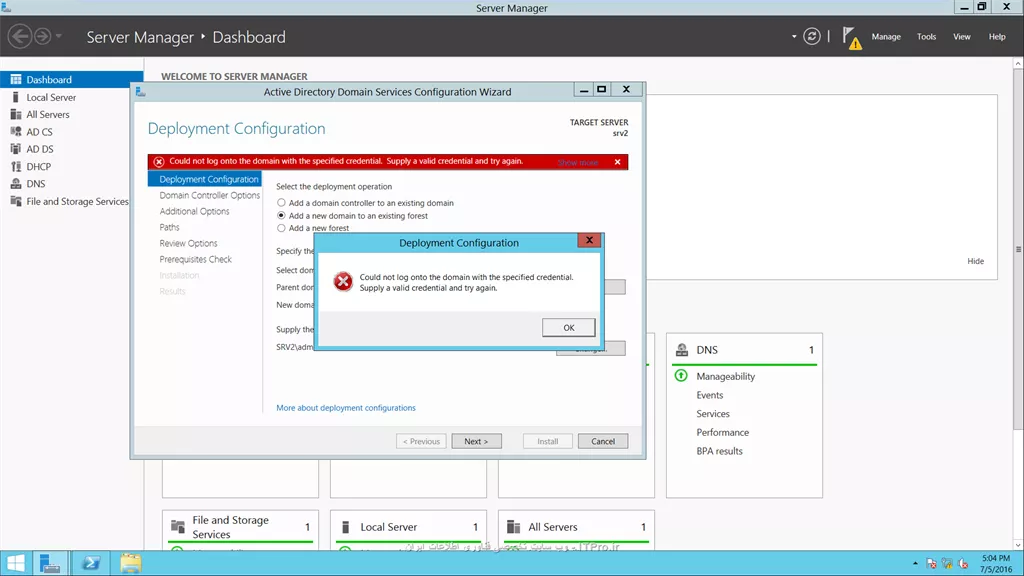Open the DHCP role icon
1024x576 pixels.
16,167
